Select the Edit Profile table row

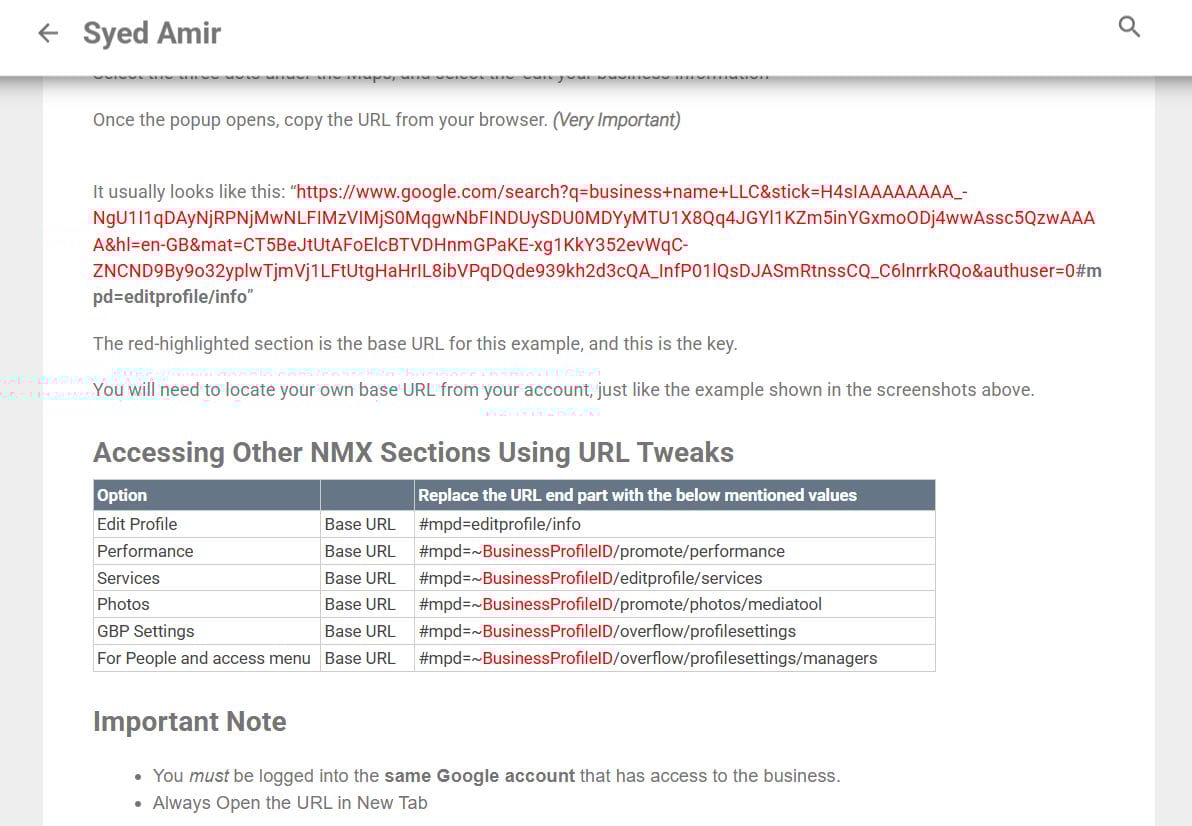(137, 524)
